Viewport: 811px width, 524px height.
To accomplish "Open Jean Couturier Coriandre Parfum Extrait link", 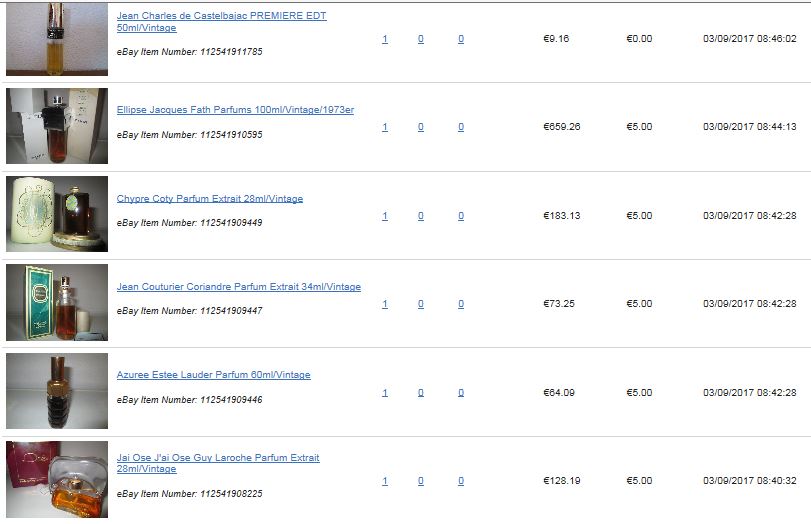I will pos(238,287).
